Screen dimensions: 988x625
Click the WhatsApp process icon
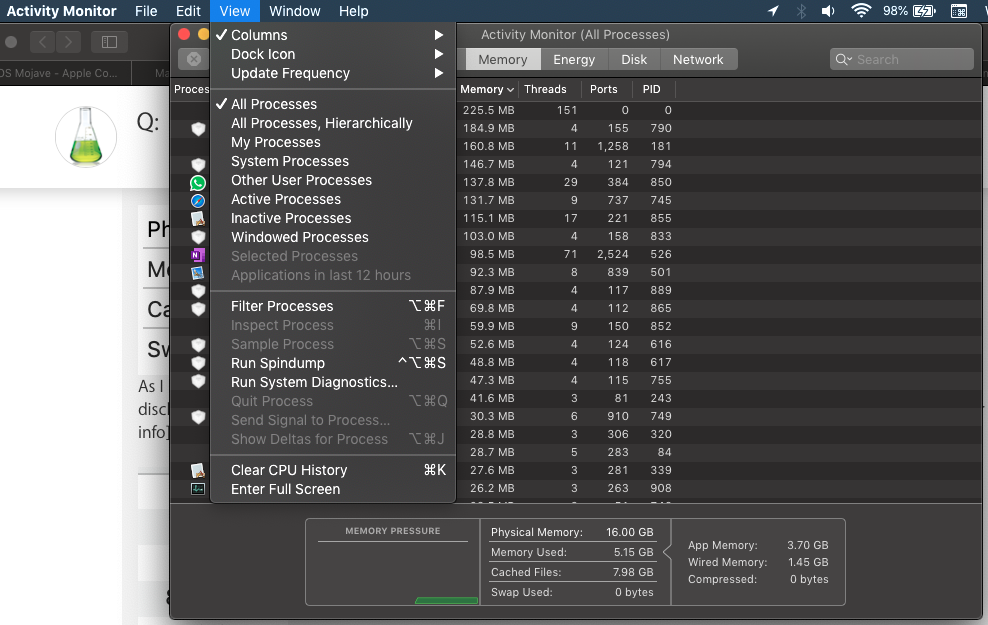tap(198, 183)
